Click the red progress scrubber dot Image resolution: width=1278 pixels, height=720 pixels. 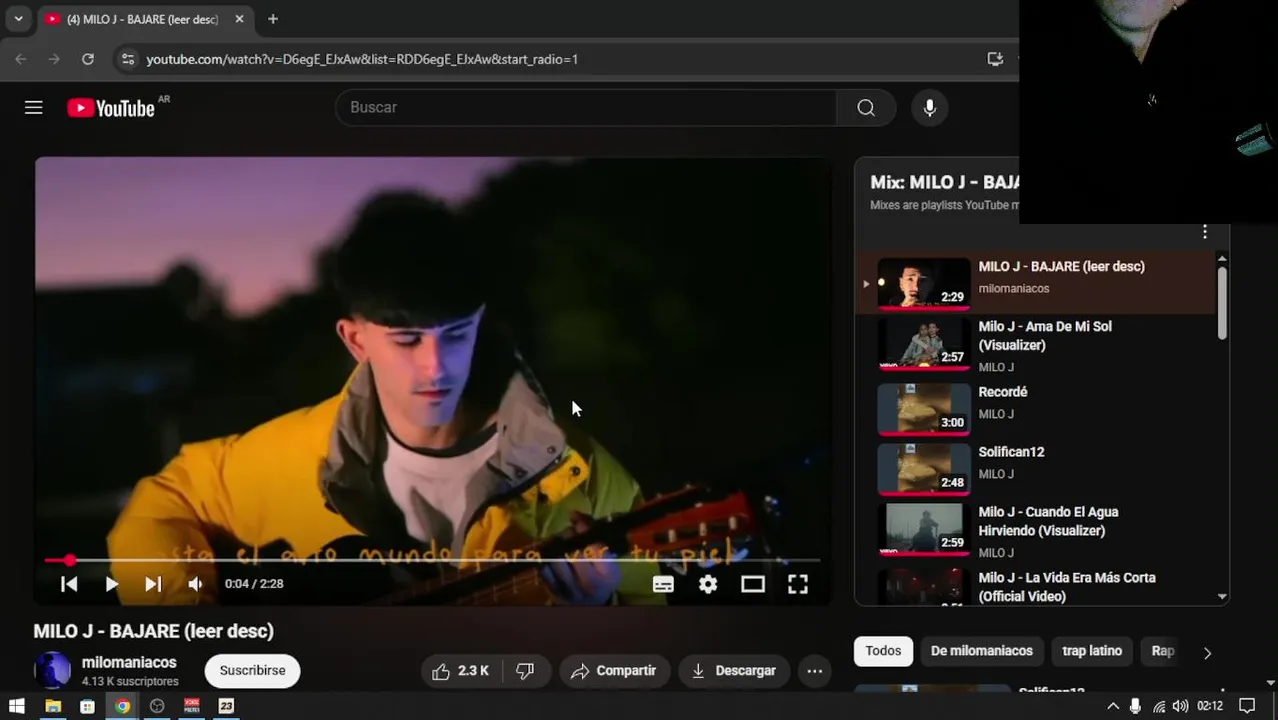point(69,560)
